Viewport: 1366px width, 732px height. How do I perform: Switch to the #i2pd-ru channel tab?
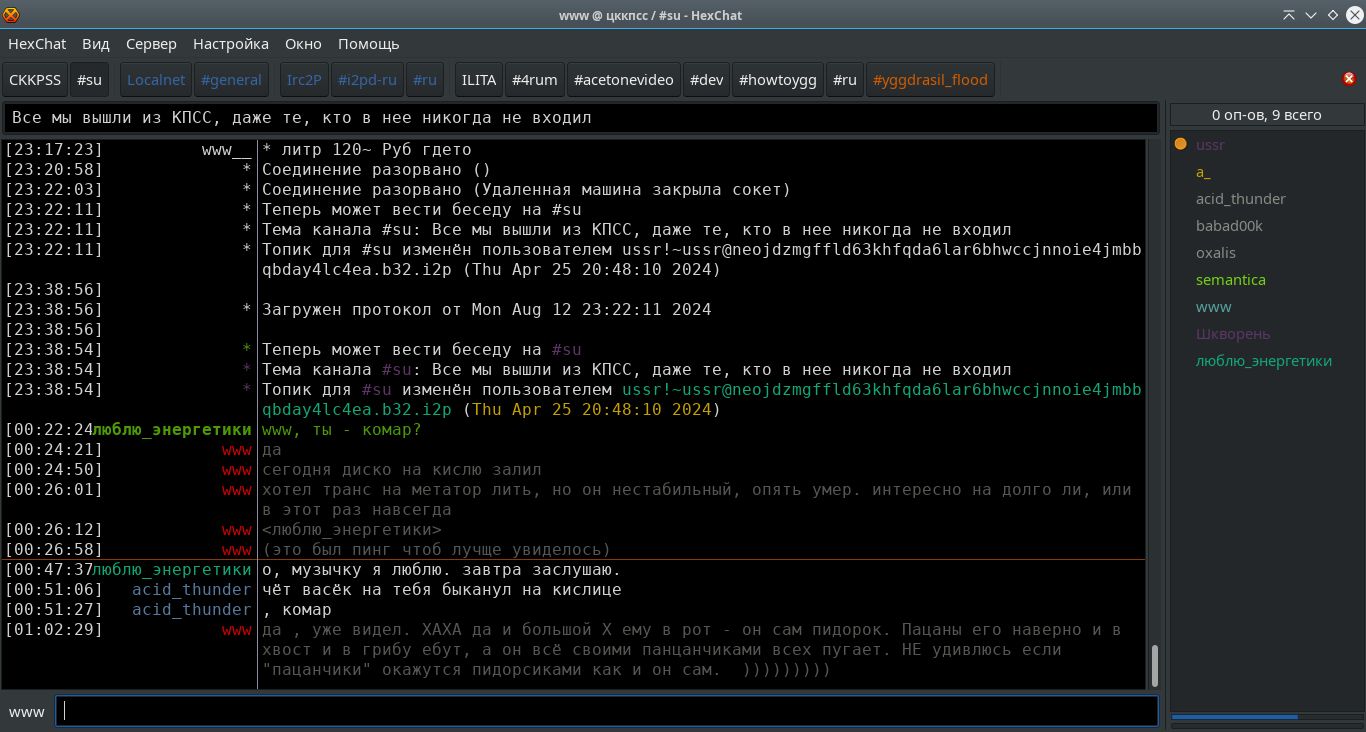(x=367, y=80)
